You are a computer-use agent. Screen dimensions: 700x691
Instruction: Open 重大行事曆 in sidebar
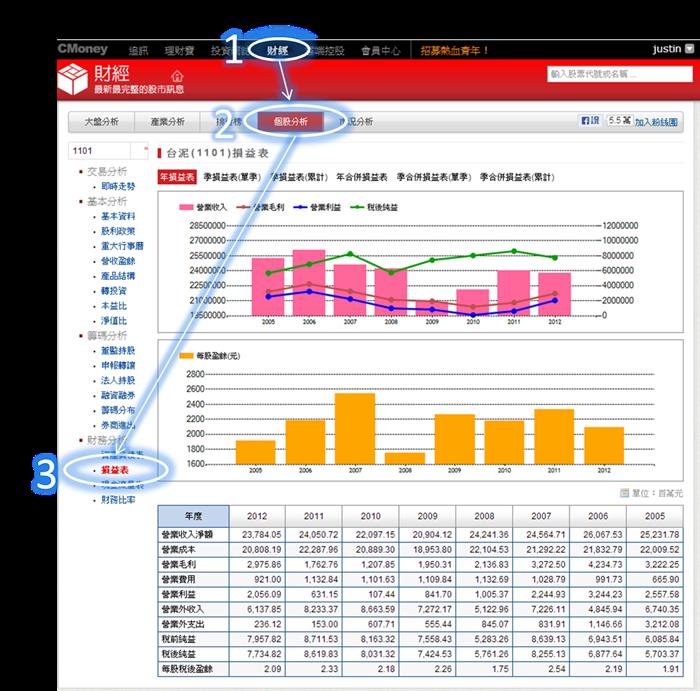(x=122, y=246)
